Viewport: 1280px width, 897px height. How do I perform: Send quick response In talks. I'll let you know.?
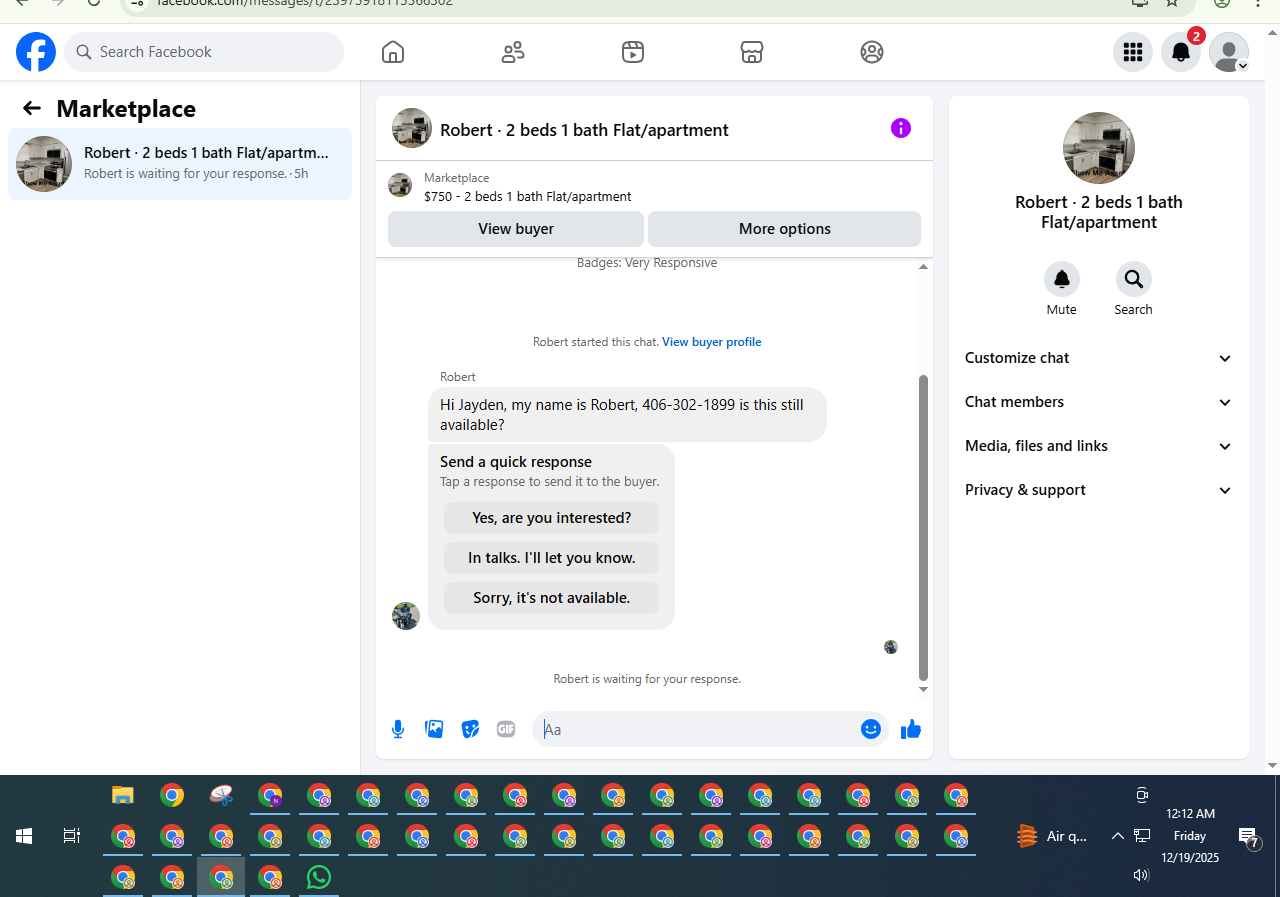552,558
